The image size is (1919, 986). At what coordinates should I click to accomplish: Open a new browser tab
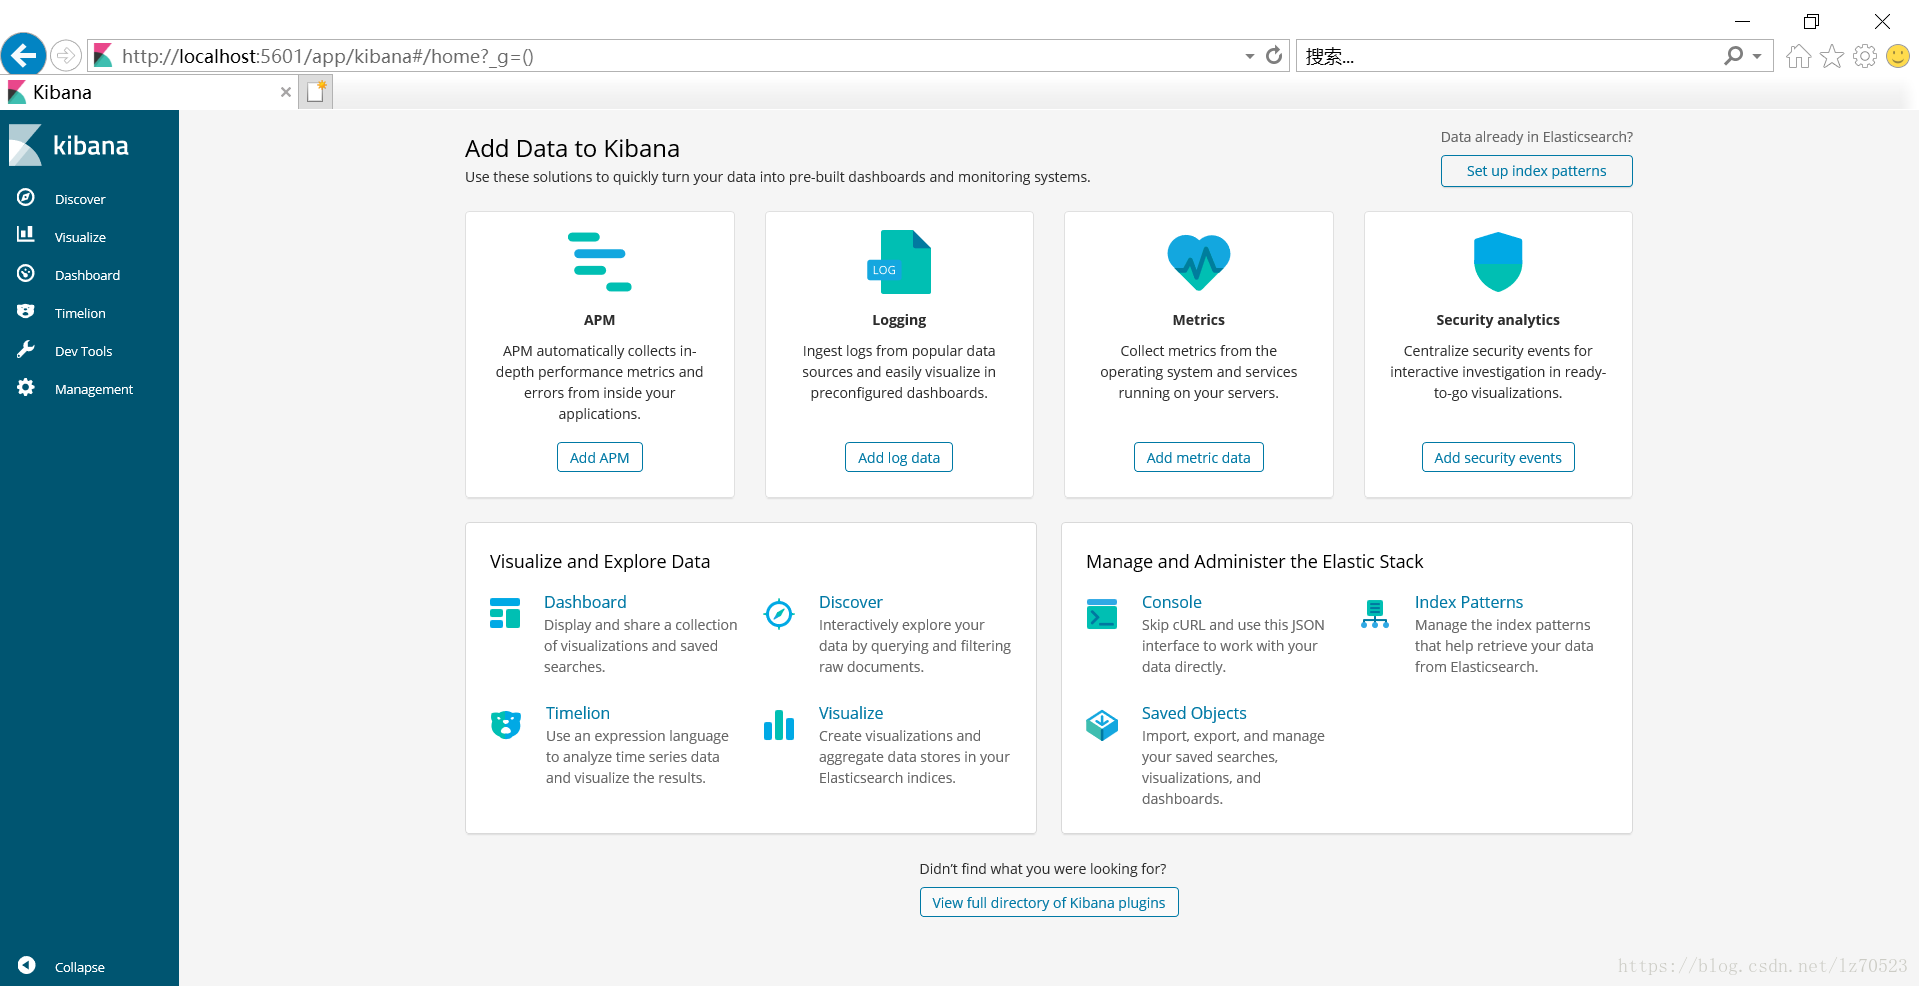click(316, 92)
